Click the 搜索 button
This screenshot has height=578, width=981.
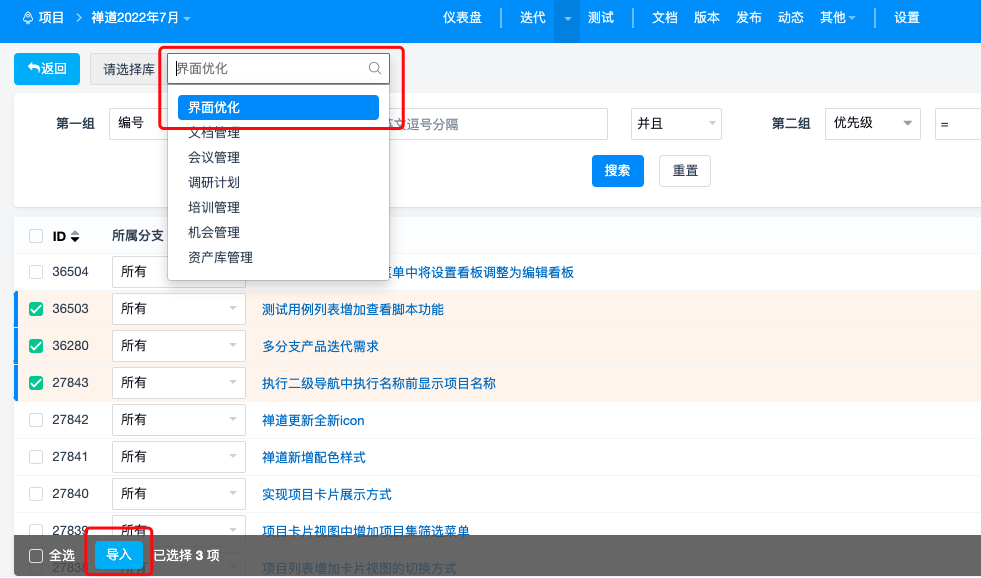pos(618,171)
